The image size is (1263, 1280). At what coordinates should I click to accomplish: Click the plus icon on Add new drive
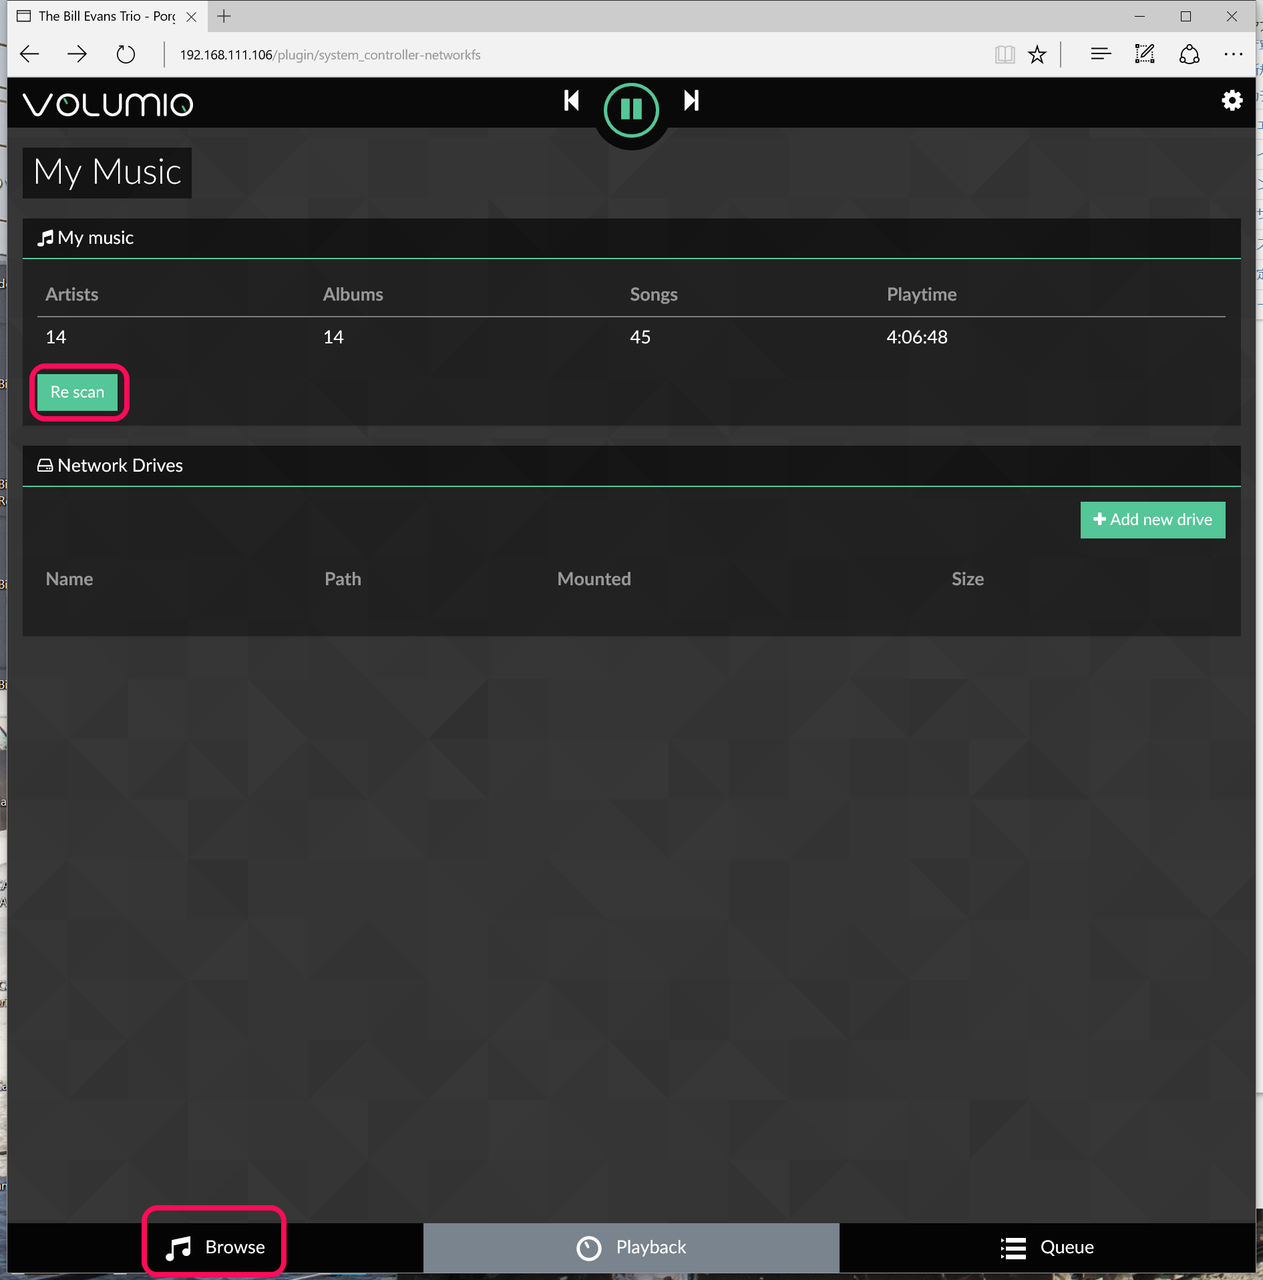[1099, 519]
